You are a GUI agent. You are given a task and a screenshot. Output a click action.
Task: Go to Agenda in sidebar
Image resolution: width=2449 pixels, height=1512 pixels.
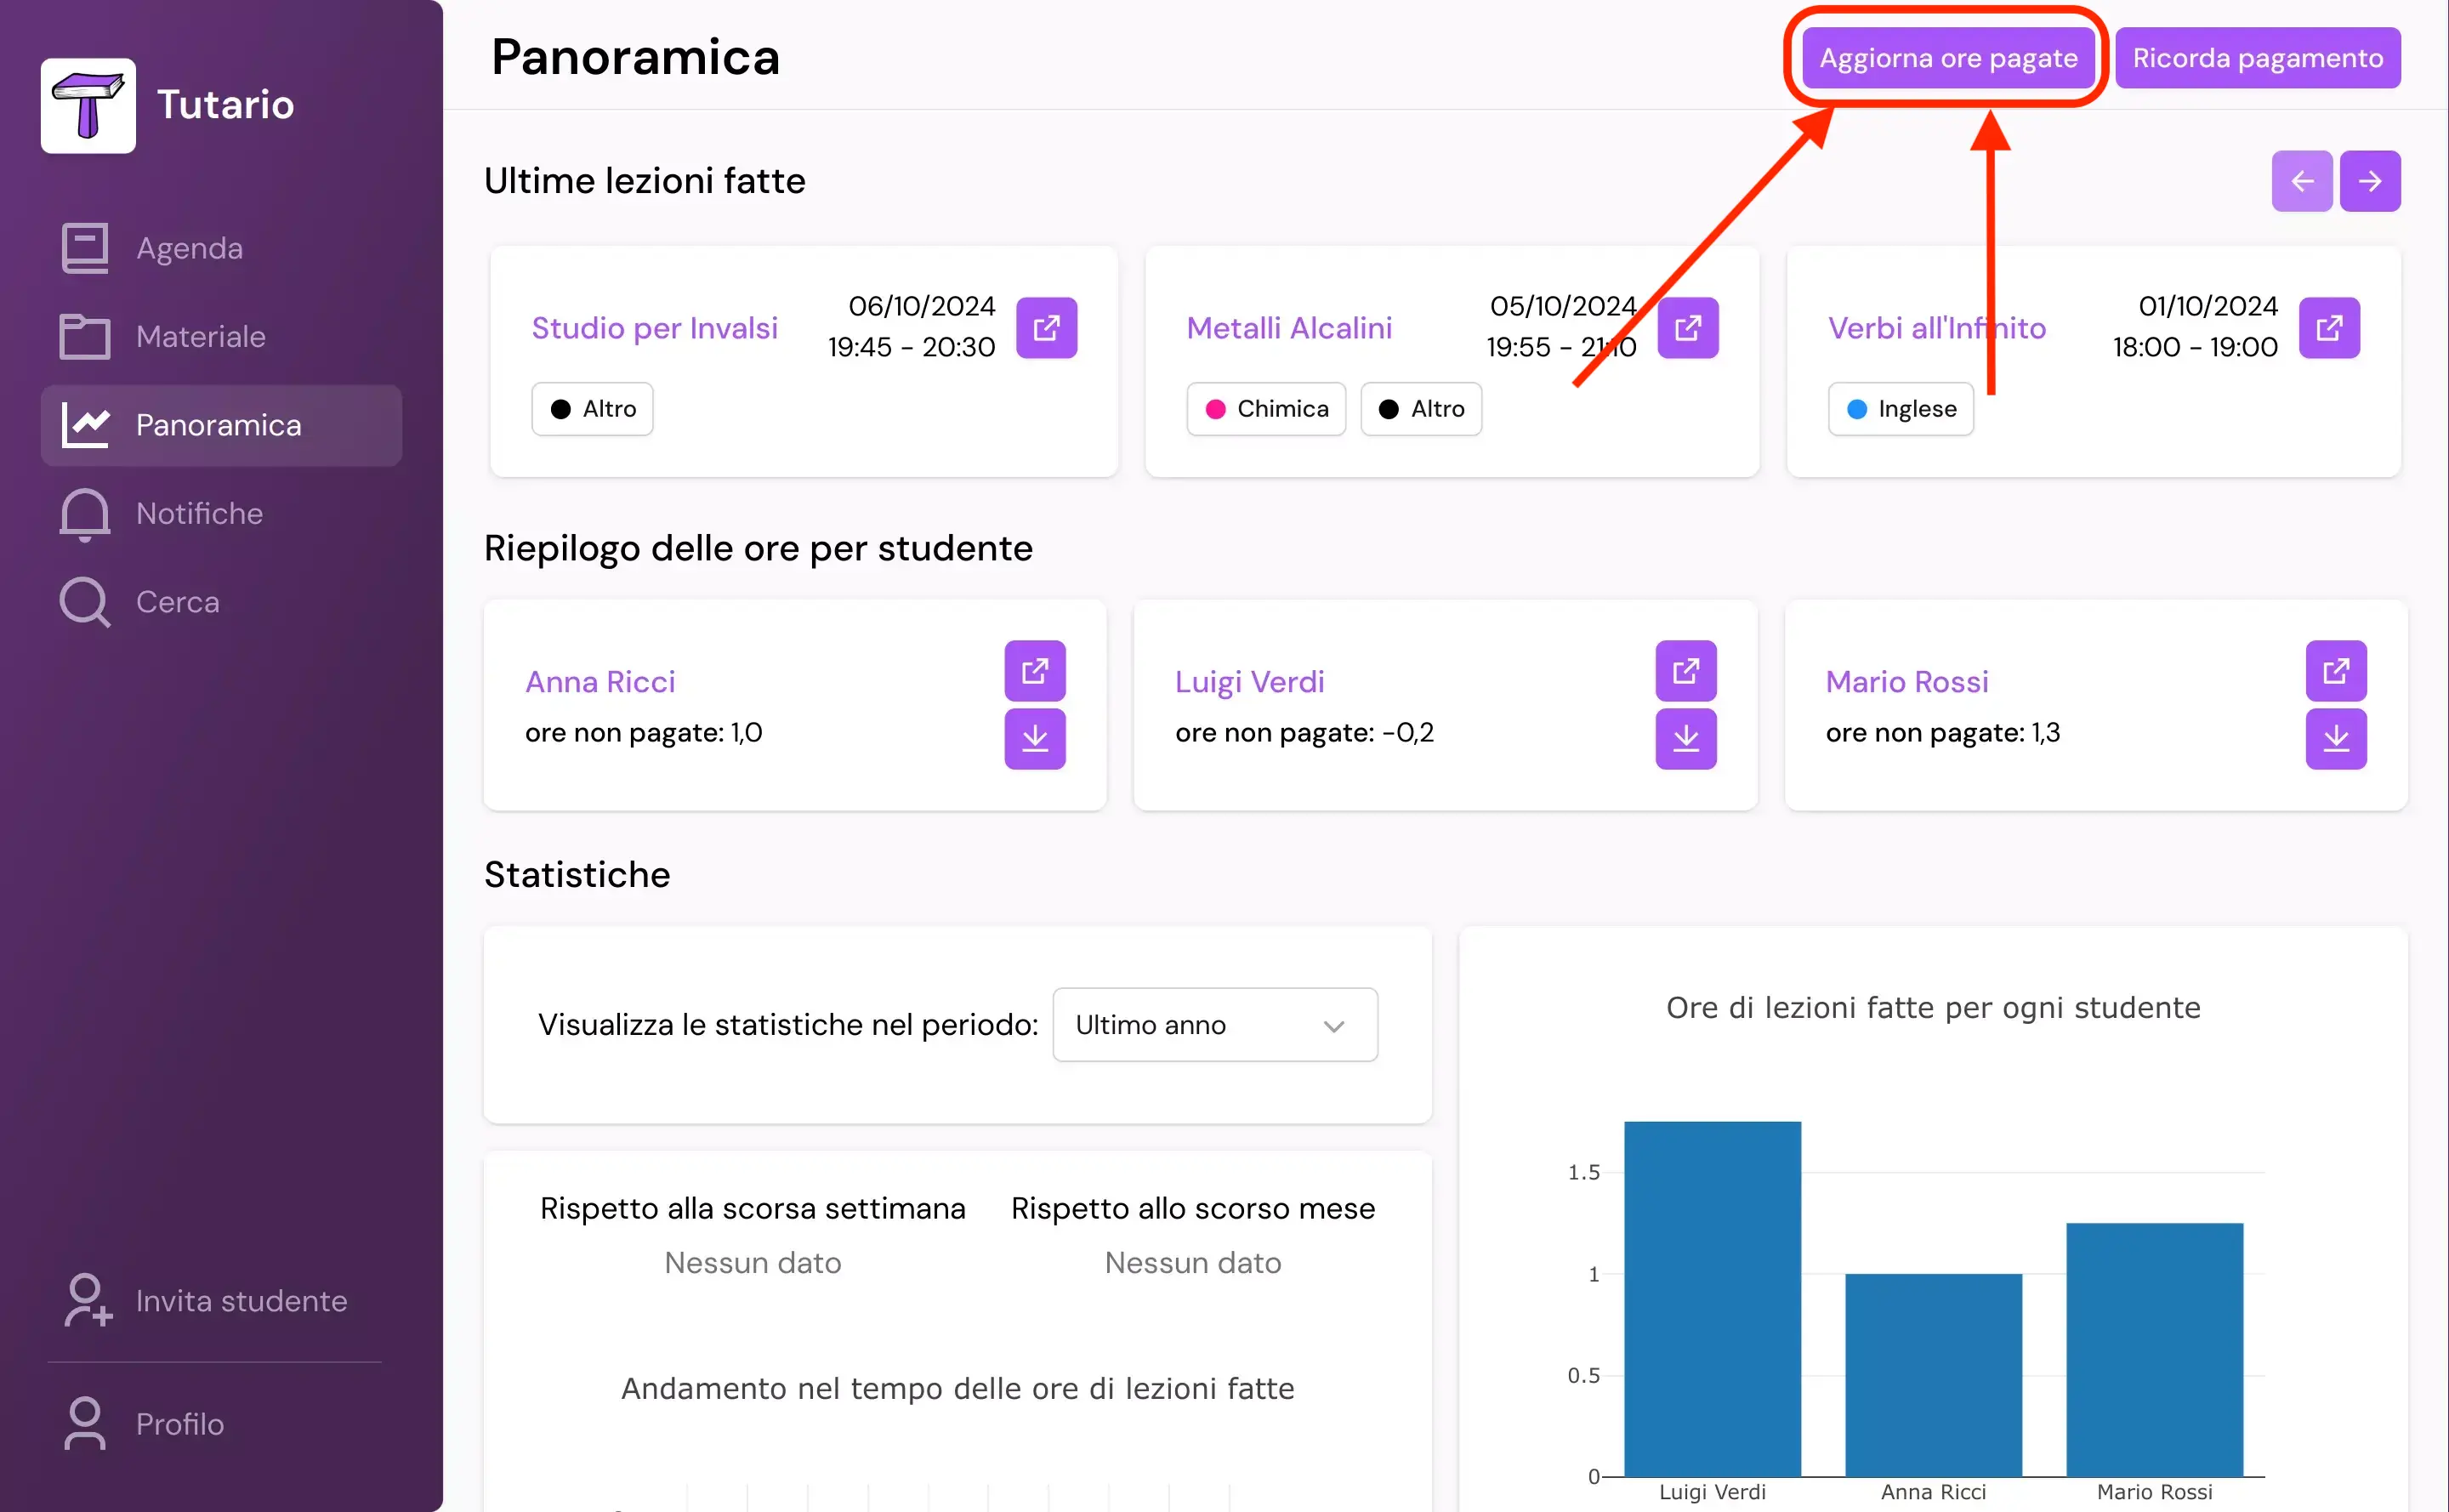pos(189,248)
